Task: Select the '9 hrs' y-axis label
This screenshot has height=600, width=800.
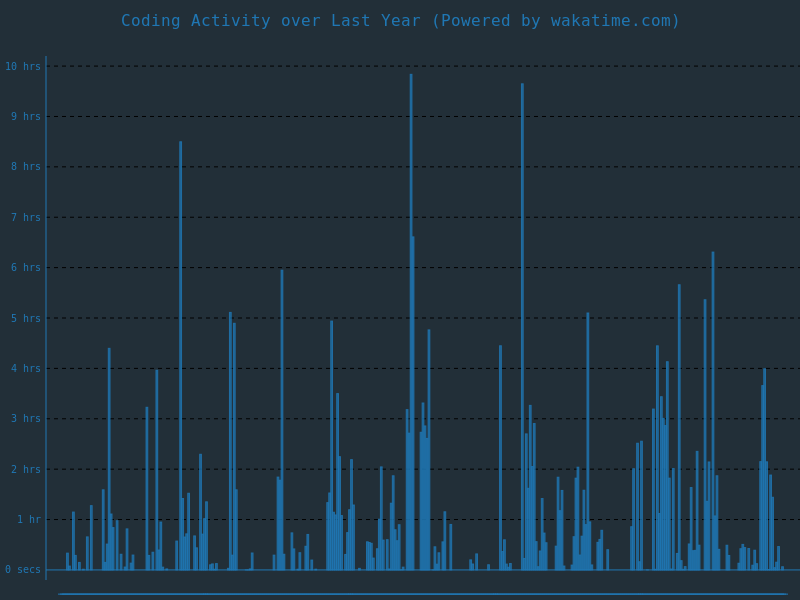Action: click(26, 117)
